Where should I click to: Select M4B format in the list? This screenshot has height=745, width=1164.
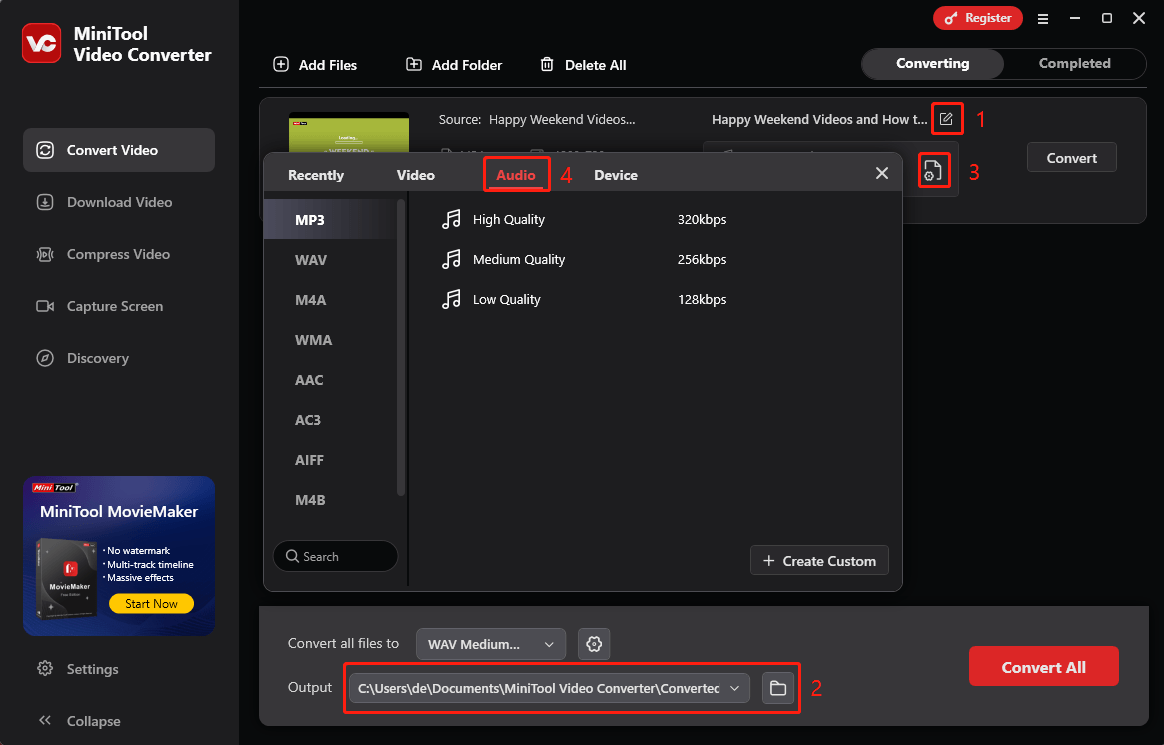point(331,500)
